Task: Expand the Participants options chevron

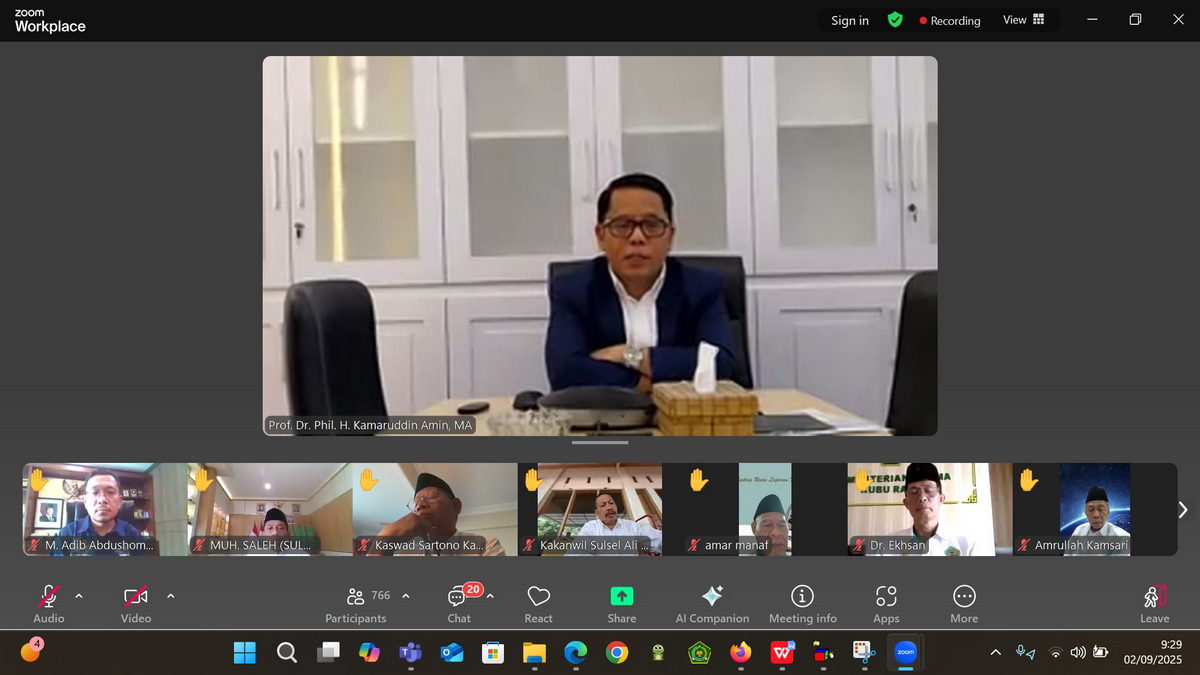Action: point(406,596)
